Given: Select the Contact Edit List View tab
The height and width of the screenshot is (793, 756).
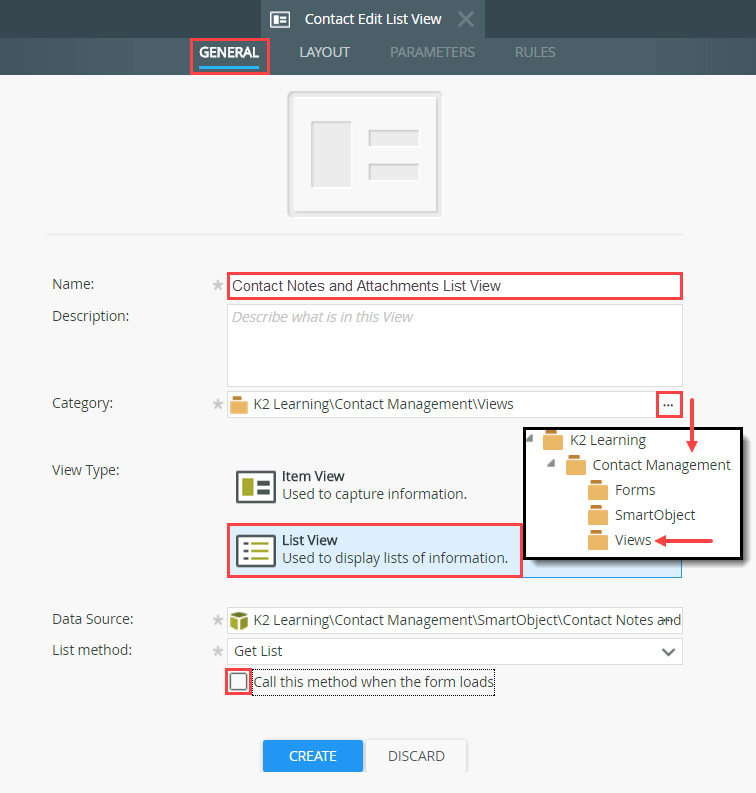Looking at the screenshot, I should point(373,19).
